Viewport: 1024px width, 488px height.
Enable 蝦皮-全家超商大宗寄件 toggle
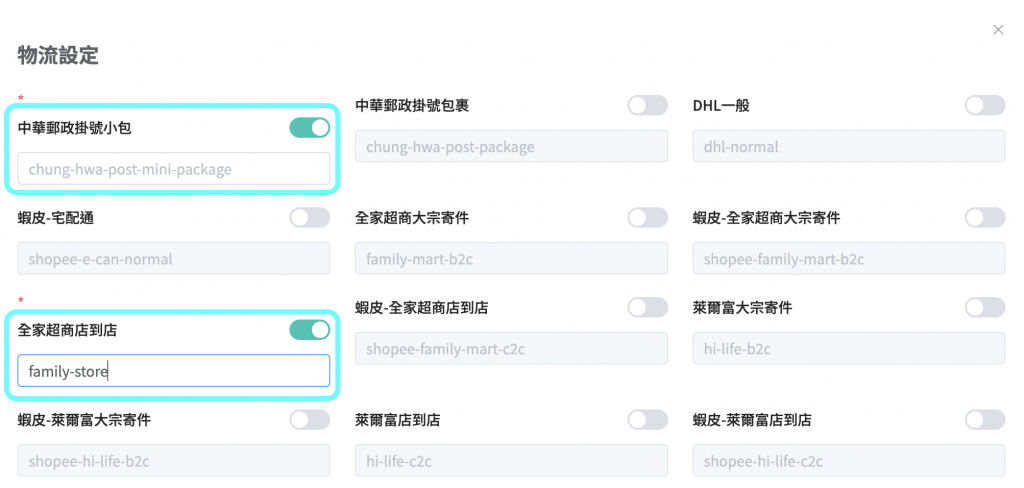985,217
